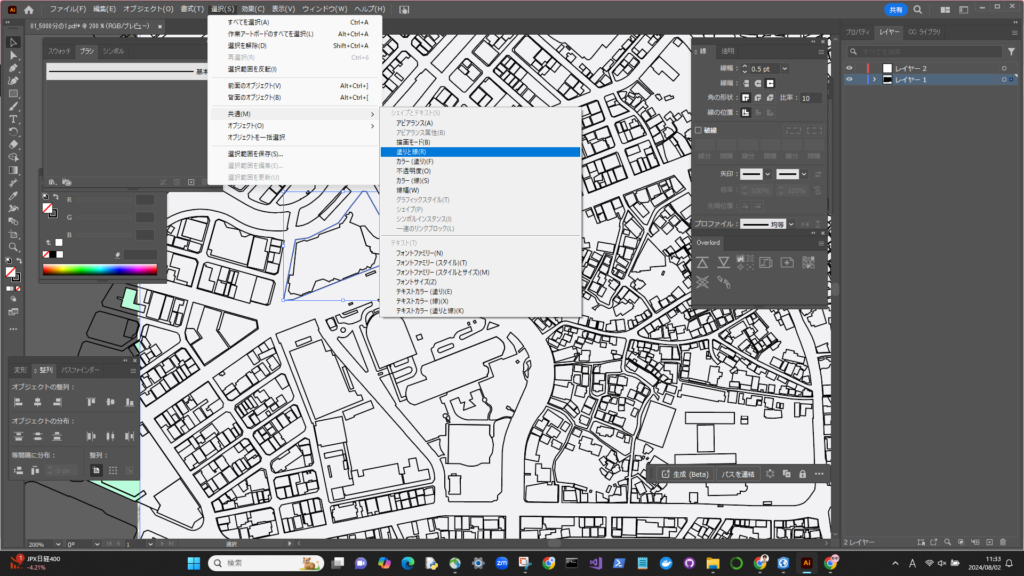
Task: Select the Type tool in the toolbar
Action: [13, 119]
